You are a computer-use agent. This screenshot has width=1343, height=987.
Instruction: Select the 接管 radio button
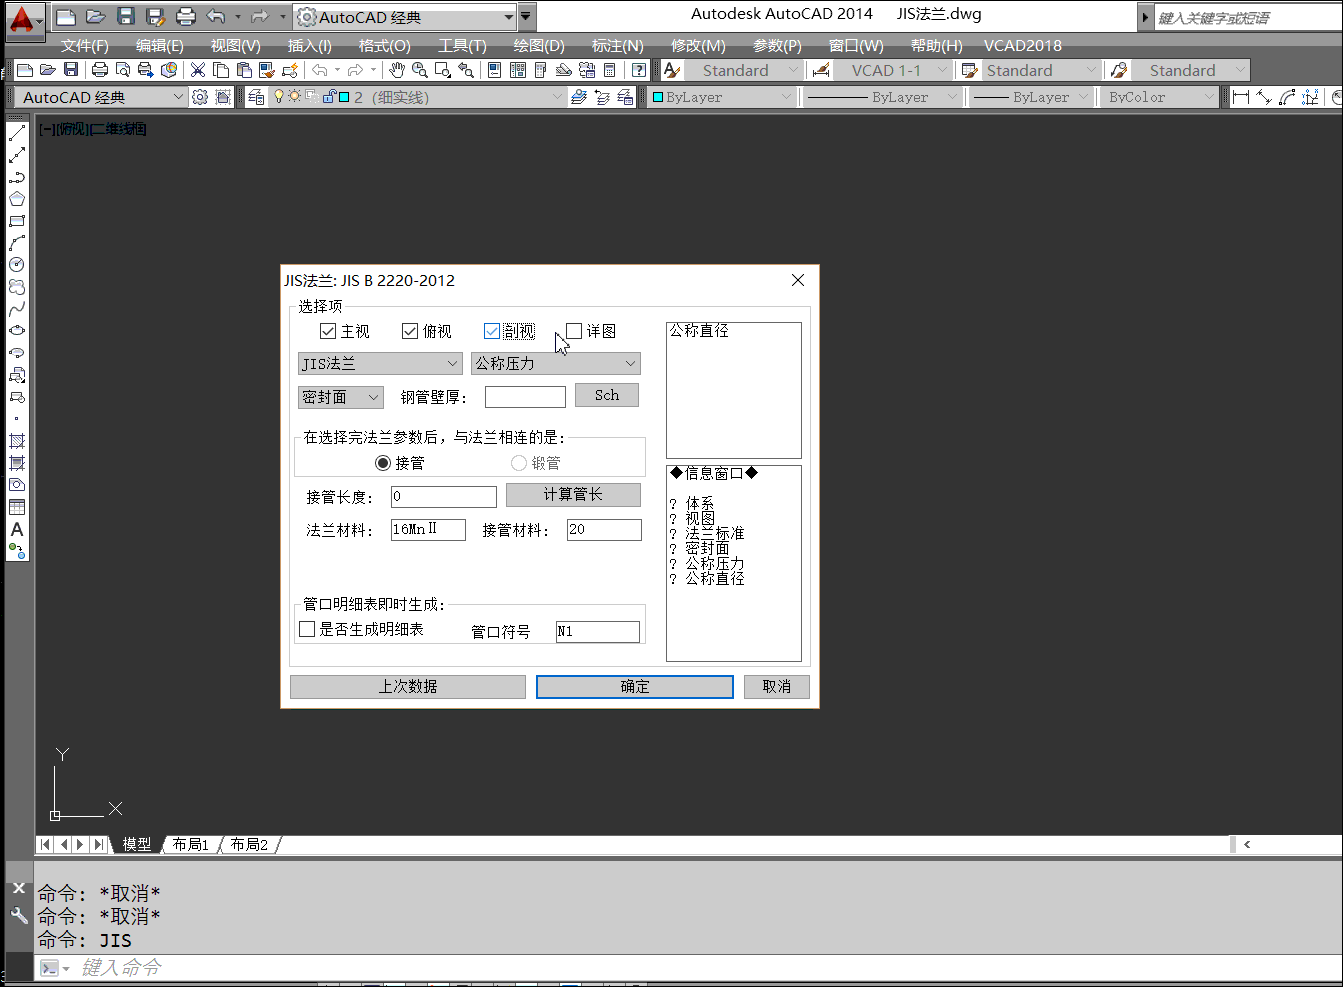click(x=383, y=463)
